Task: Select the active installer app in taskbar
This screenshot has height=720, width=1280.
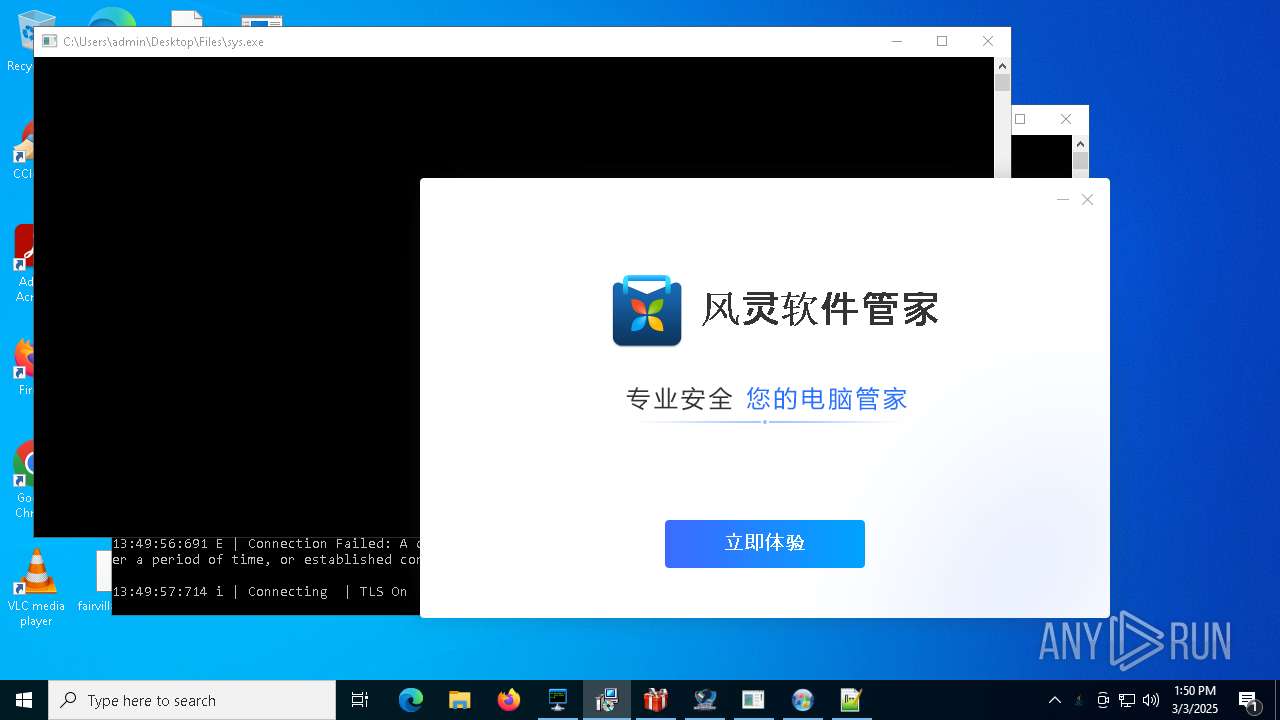Action: 607,700
